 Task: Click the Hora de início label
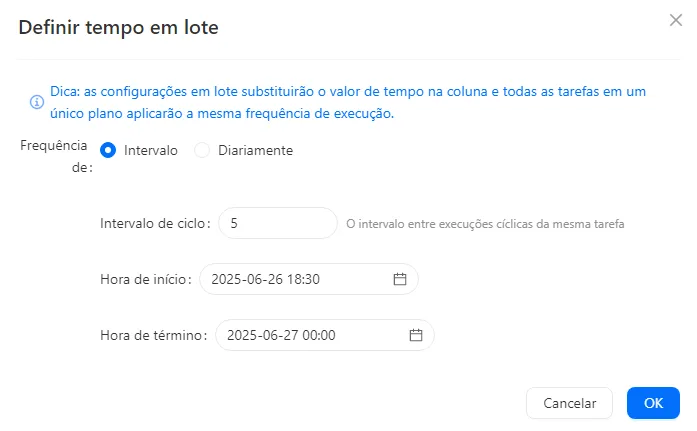pyautogui.click(x=146, y=279)
